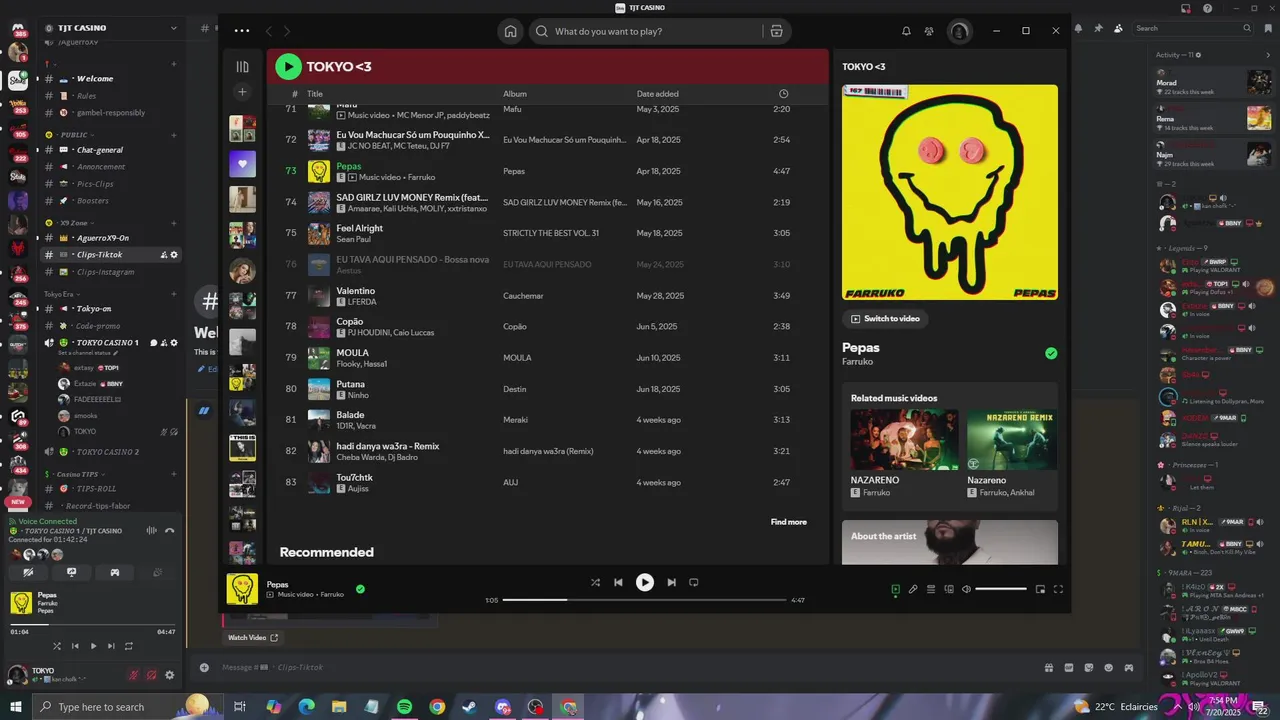Screen dimensions: 1280x720
Task: Open Connect to a device icon
Action: click(949, 589)
